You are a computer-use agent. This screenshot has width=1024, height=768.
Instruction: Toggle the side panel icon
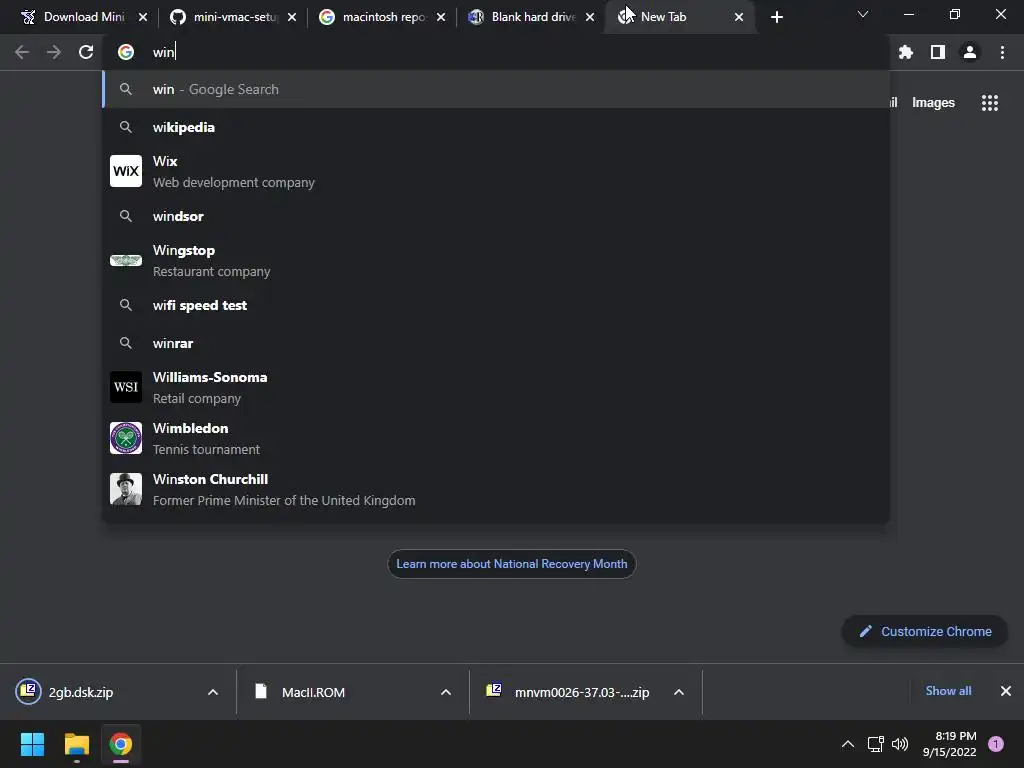[x=938, y=52]
